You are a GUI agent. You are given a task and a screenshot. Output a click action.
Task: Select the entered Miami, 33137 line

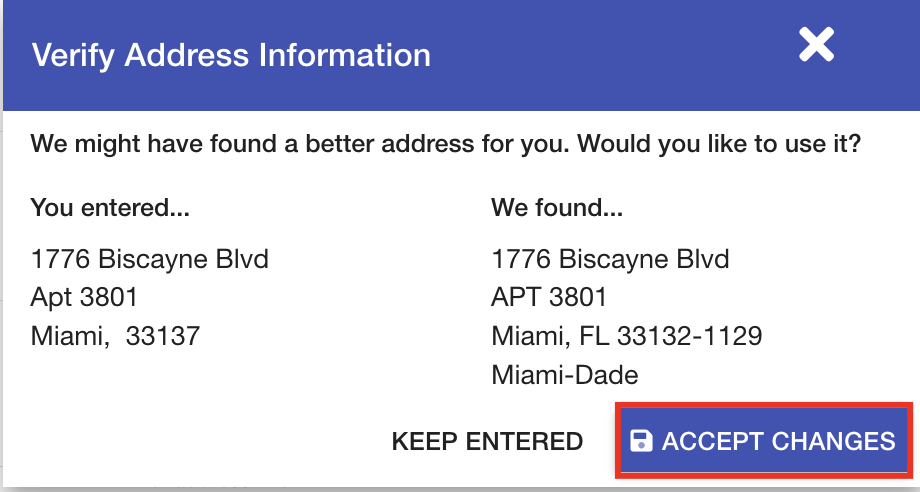coord(115,336)
